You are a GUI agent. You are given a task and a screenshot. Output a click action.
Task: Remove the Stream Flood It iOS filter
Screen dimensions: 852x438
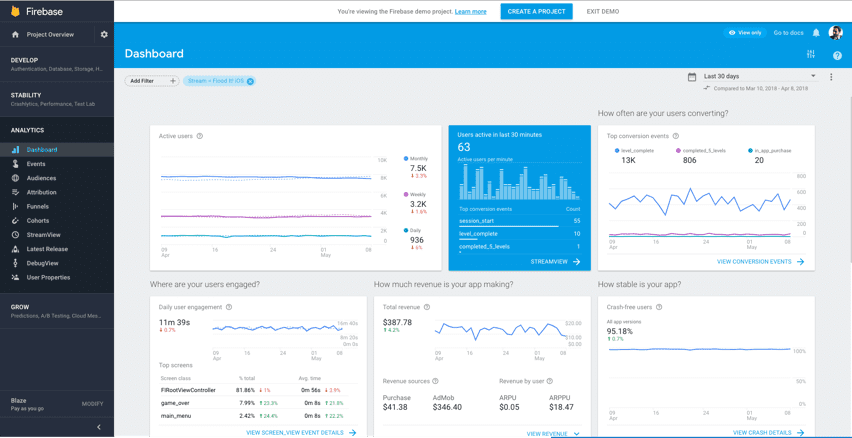250,81
